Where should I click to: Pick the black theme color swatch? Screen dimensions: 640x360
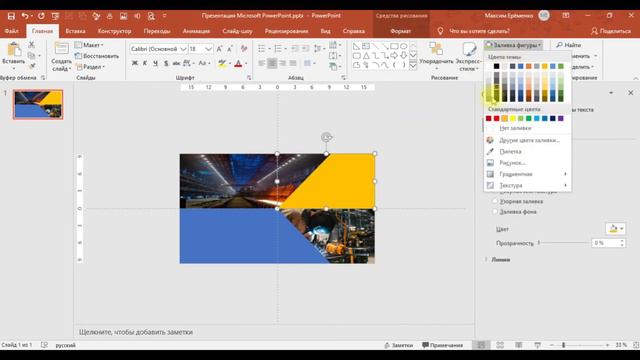tap(496, 66)
